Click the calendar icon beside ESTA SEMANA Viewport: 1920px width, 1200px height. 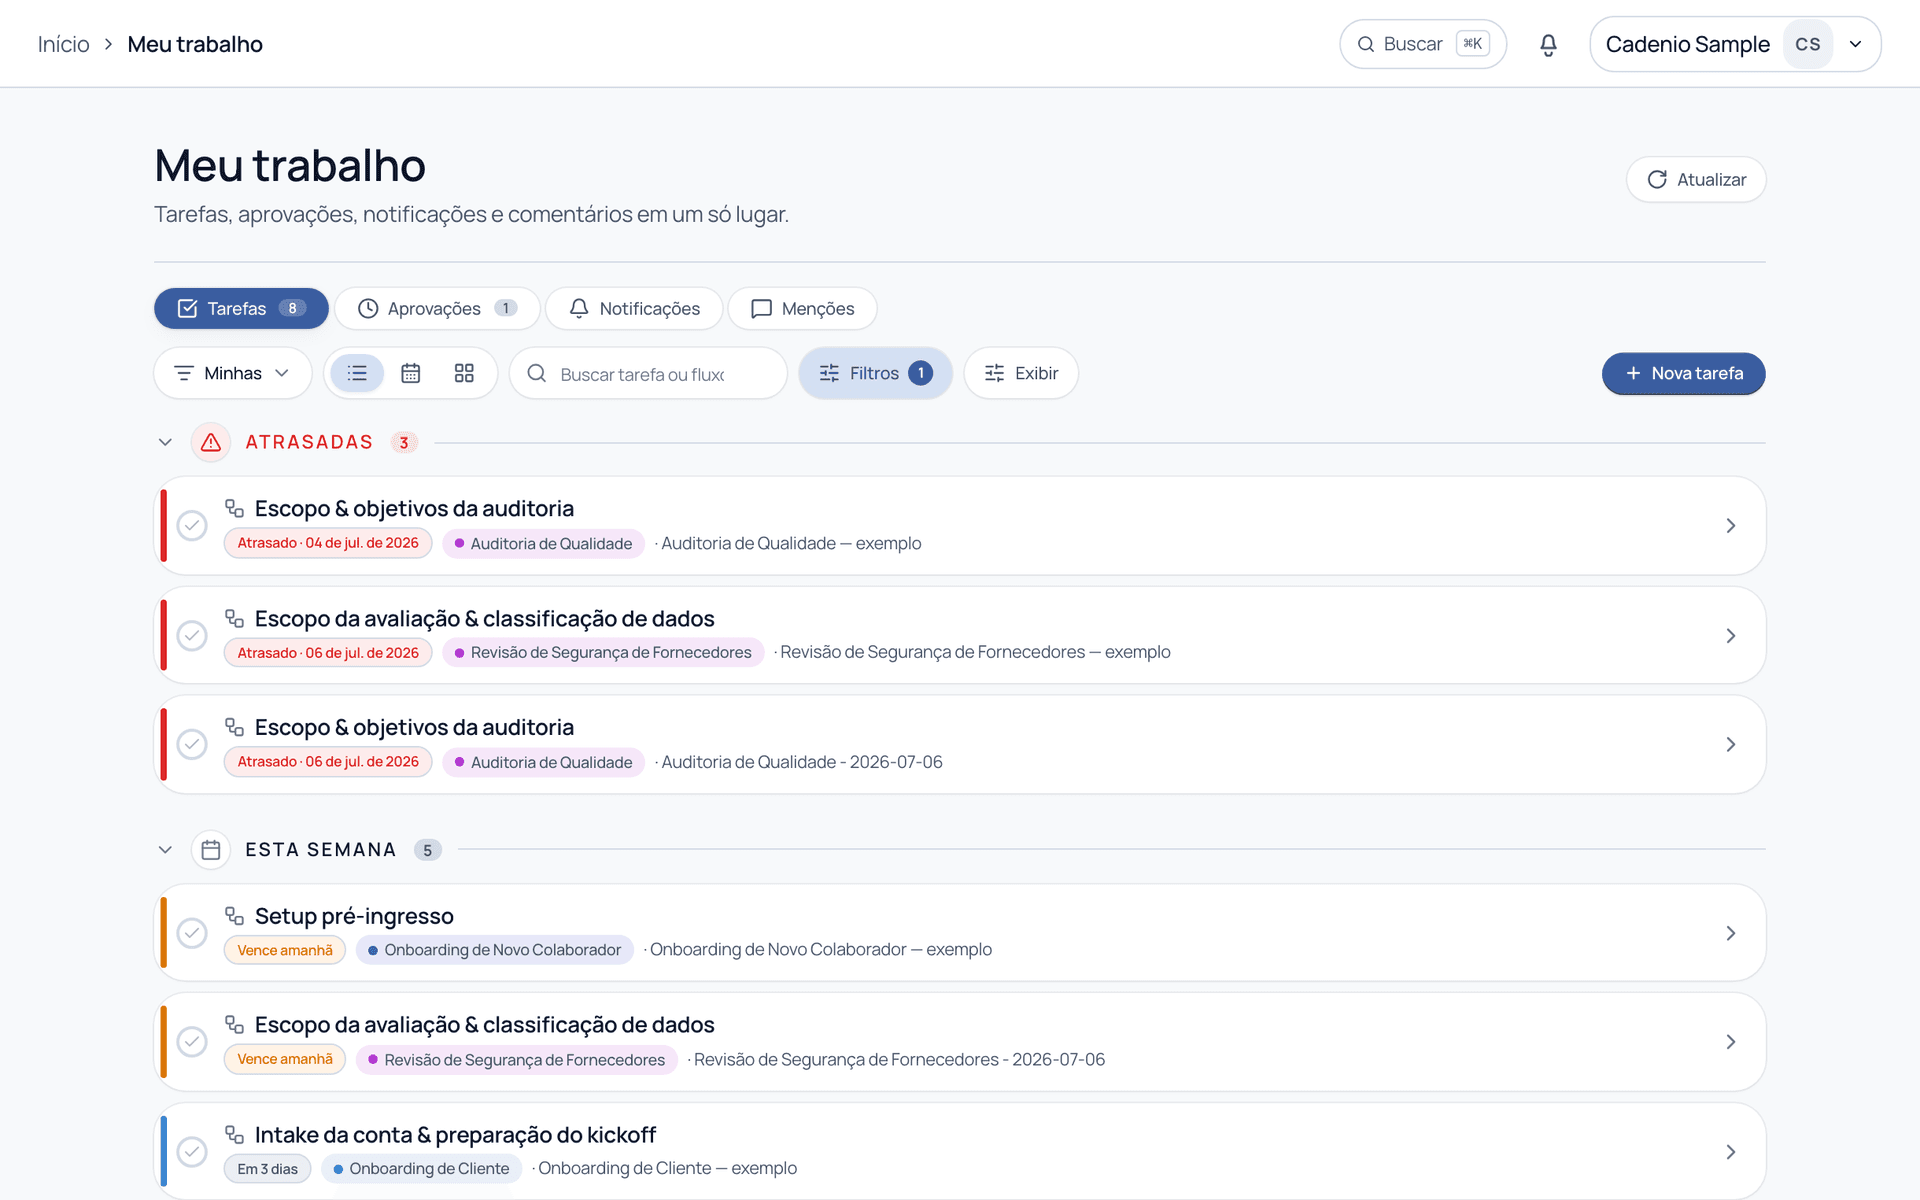pyautogui.click(x=211, y=850)
